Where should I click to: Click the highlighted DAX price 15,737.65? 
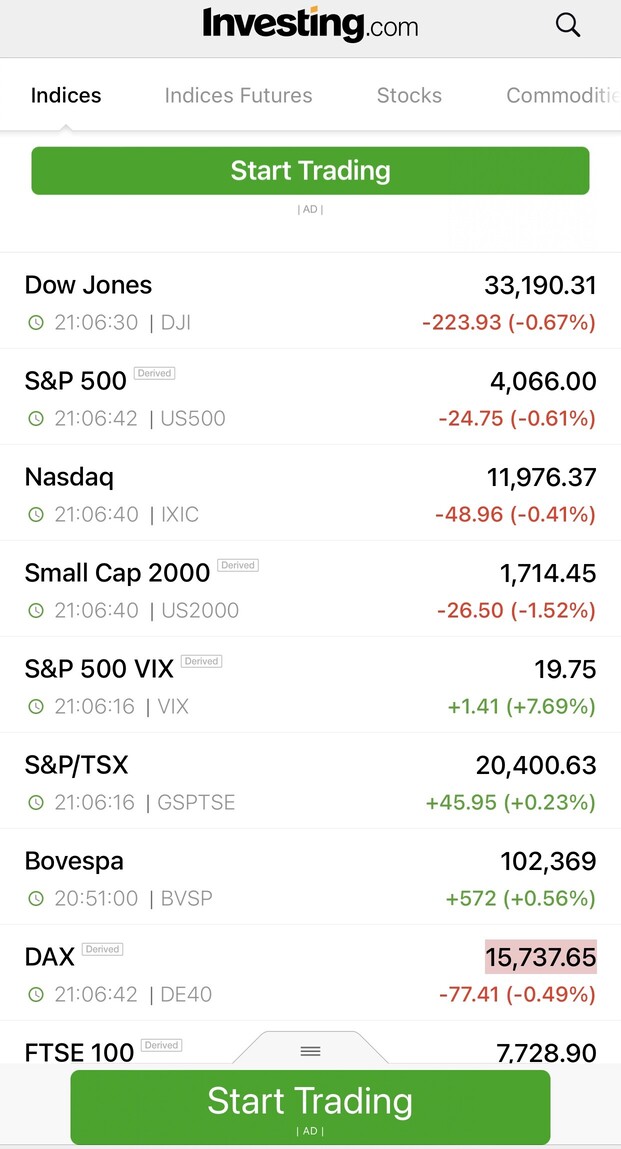(x=541, y=957)
